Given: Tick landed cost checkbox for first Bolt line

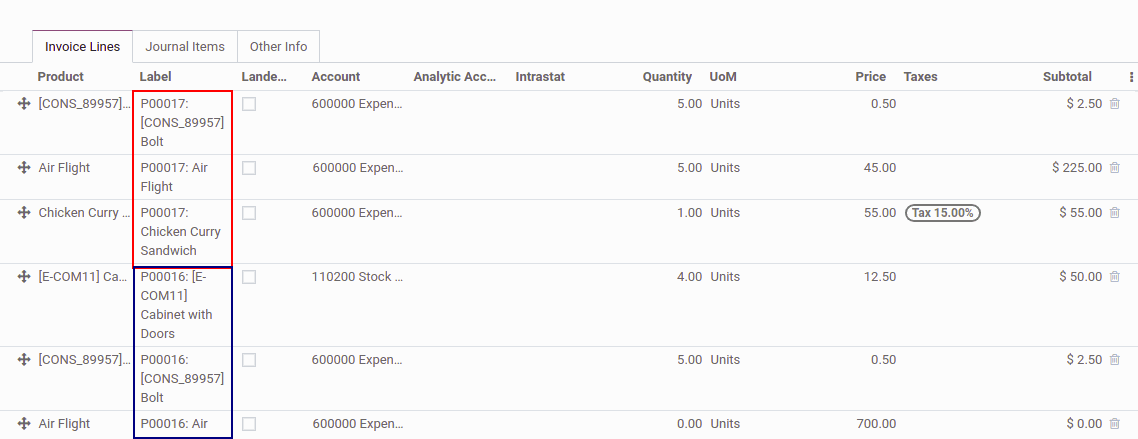Looking at the screenshot, I should pyautogui.click(x=249, y=104).
